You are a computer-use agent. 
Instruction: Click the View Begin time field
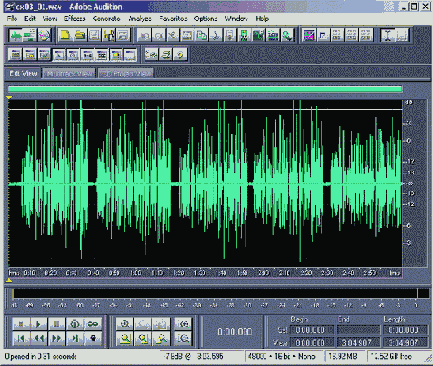(311, 342)
